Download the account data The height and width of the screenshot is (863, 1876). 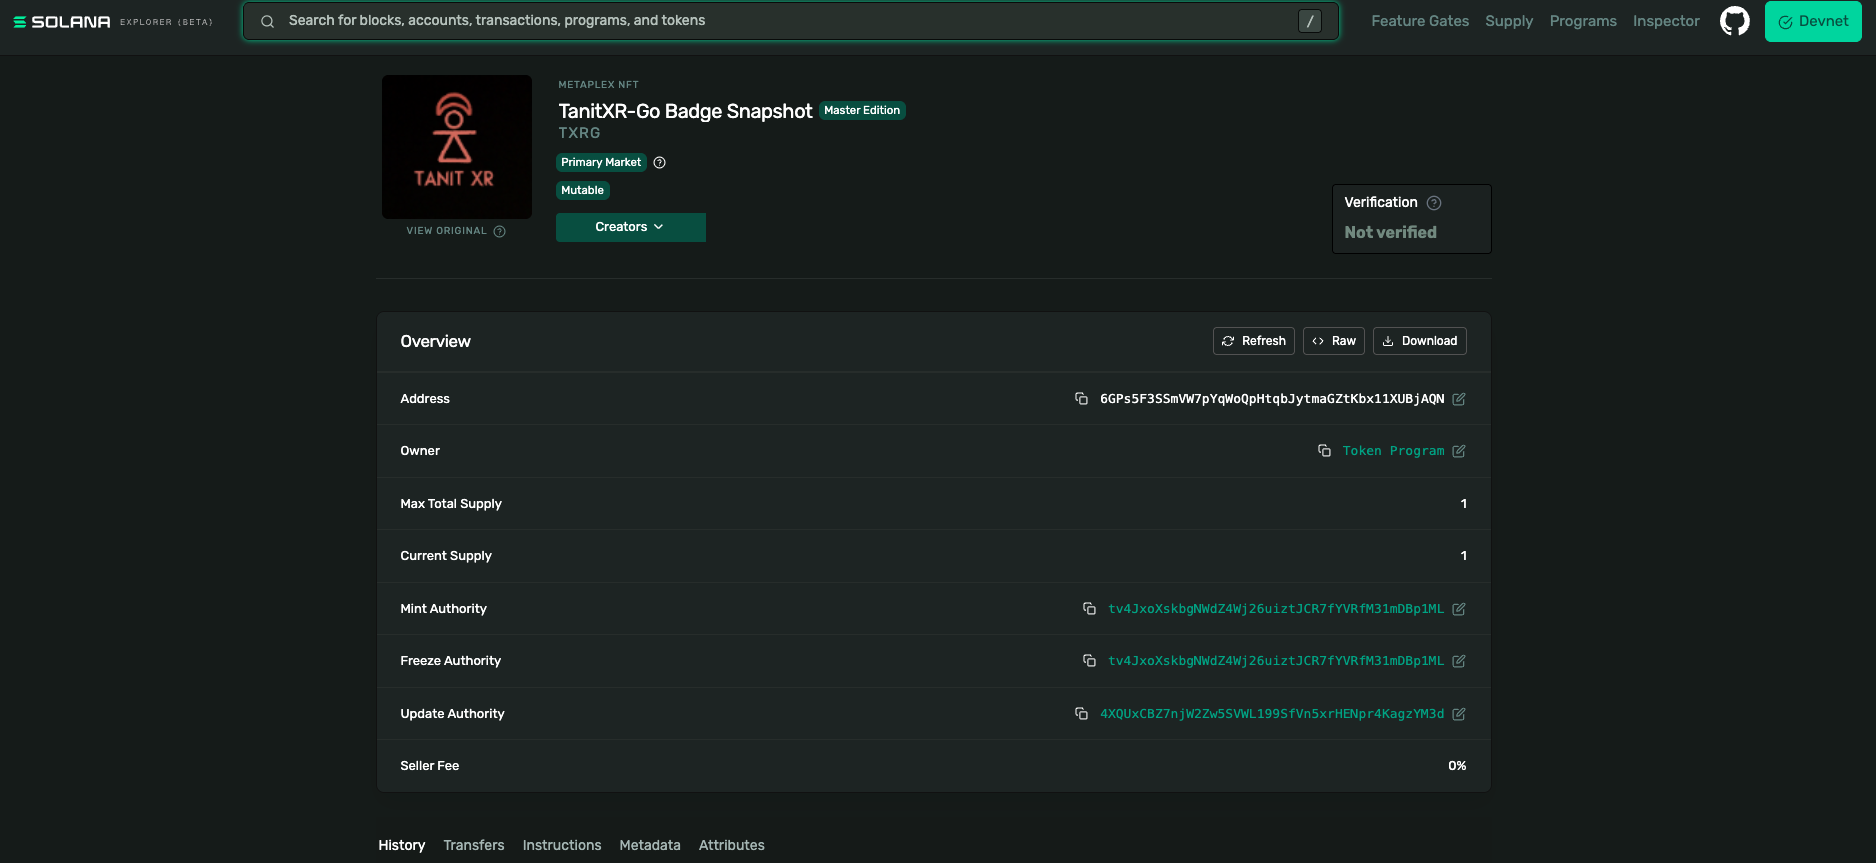(1420, 341)
